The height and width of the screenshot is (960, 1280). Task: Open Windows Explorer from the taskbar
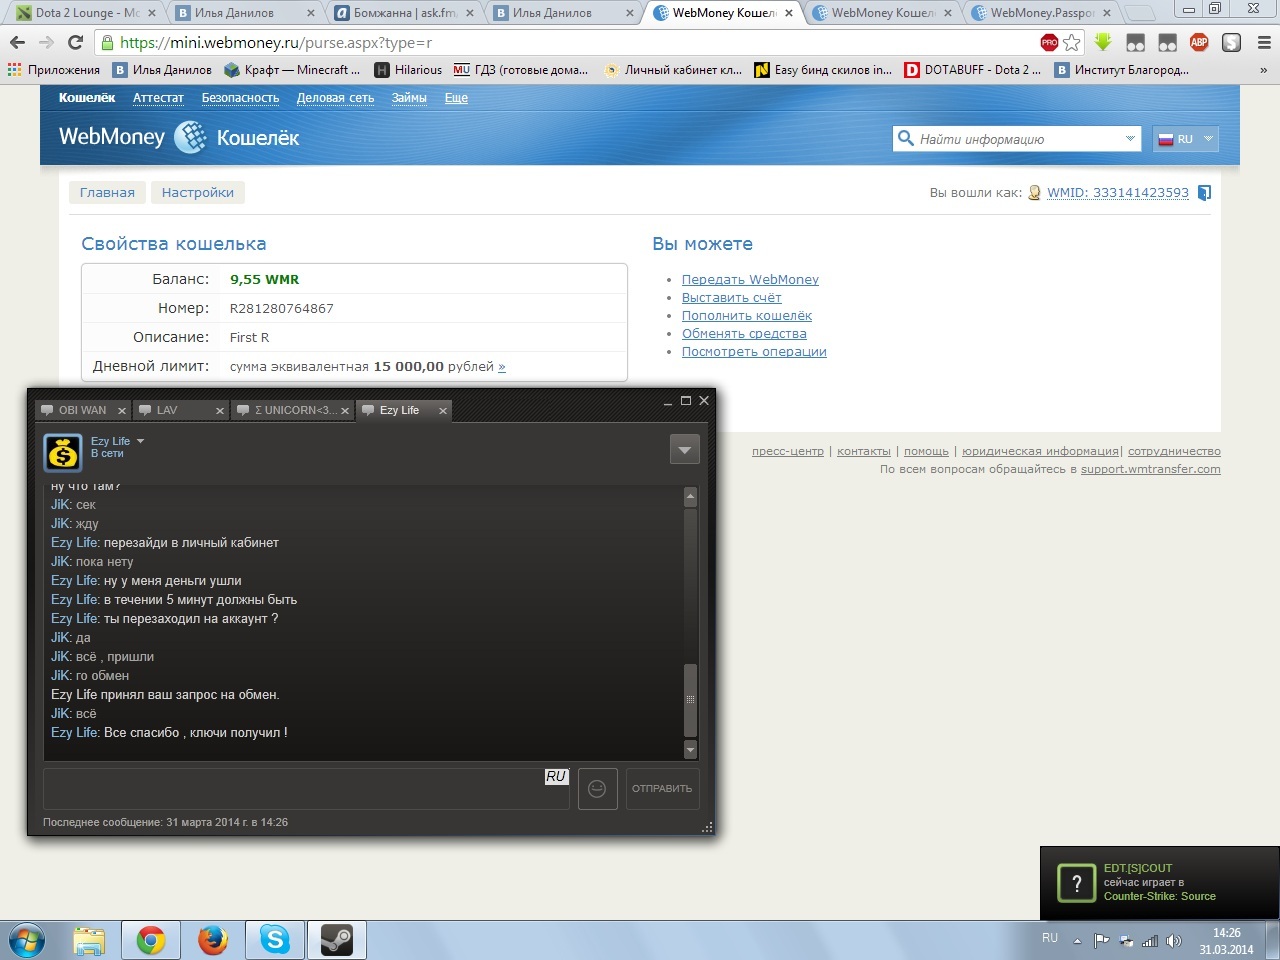89,940
